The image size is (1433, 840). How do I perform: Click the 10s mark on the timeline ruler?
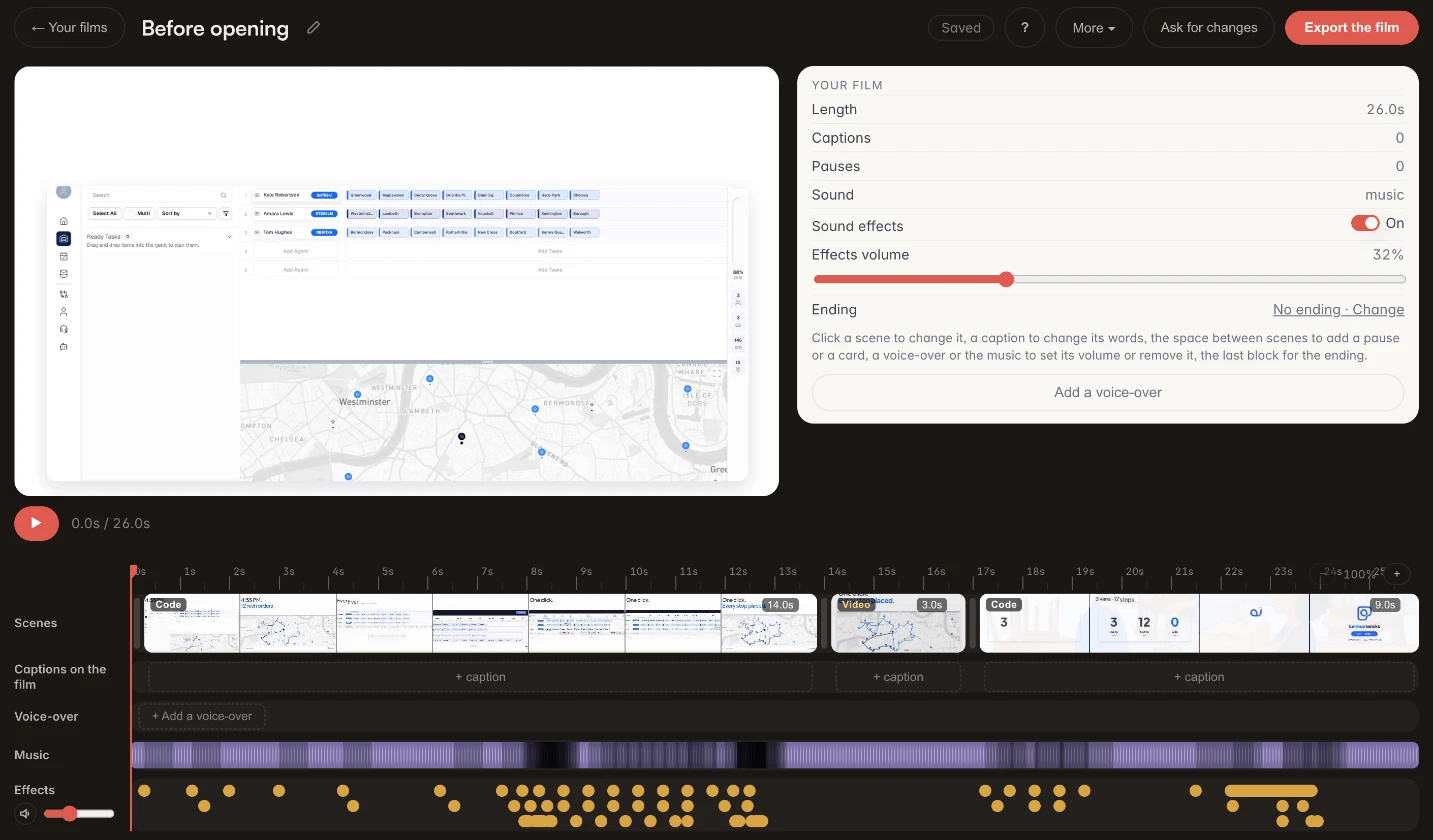tap(638, 572)
